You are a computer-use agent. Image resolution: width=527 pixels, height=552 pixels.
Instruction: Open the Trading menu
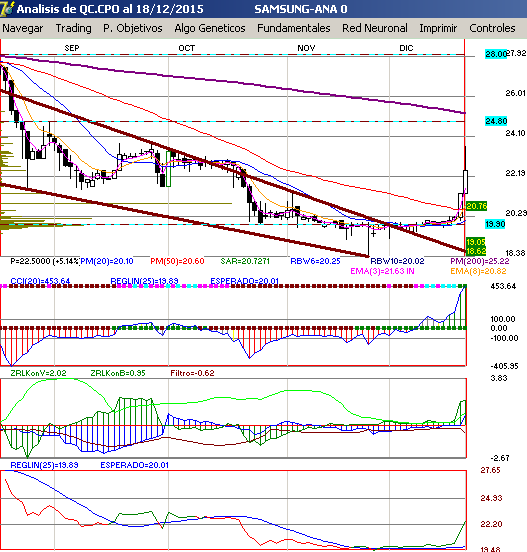[73, 28]
